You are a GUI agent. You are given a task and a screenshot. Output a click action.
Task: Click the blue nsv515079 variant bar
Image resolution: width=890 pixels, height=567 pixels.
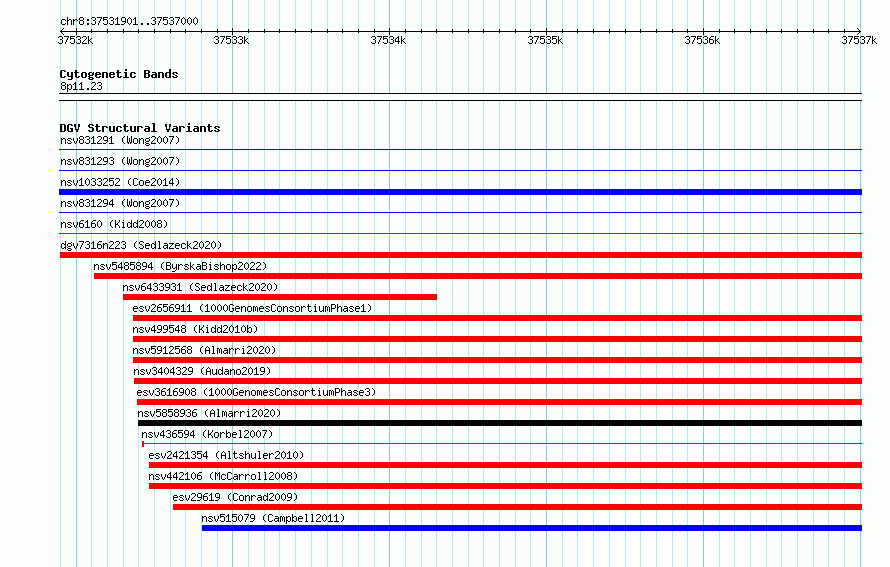(x=532, y=528)
